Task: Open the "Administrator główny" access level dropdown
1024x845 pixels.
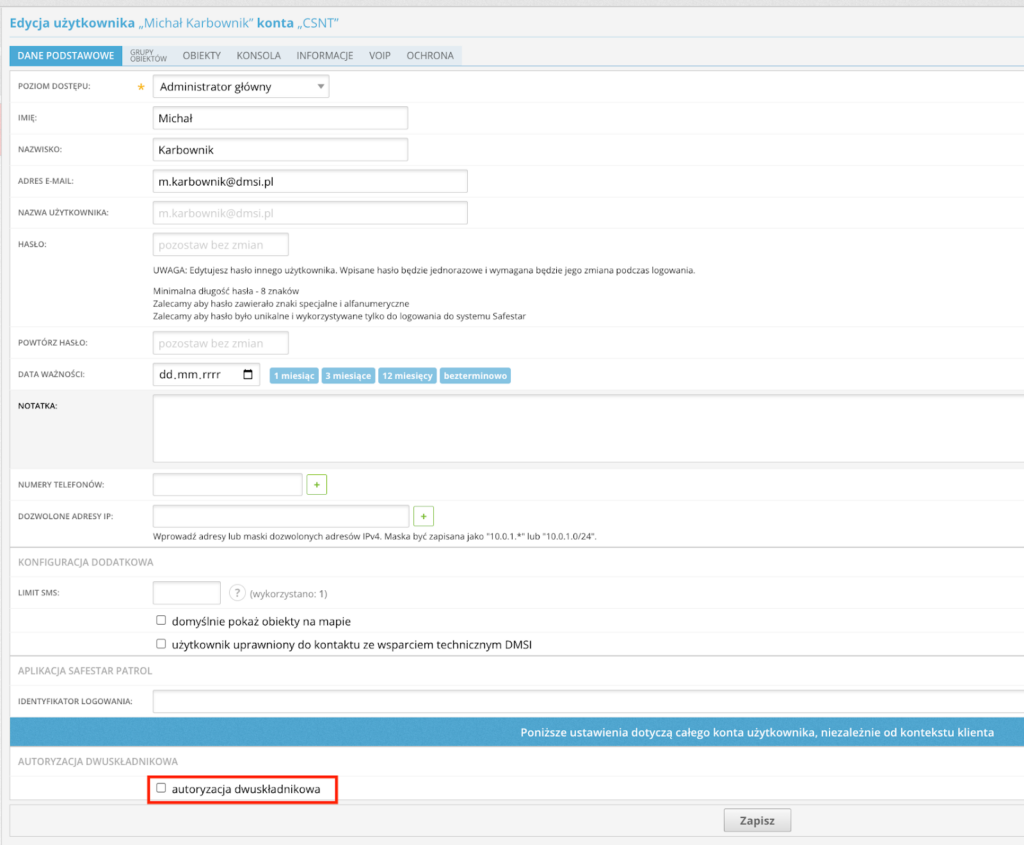Action: click(x=241, y=87)
